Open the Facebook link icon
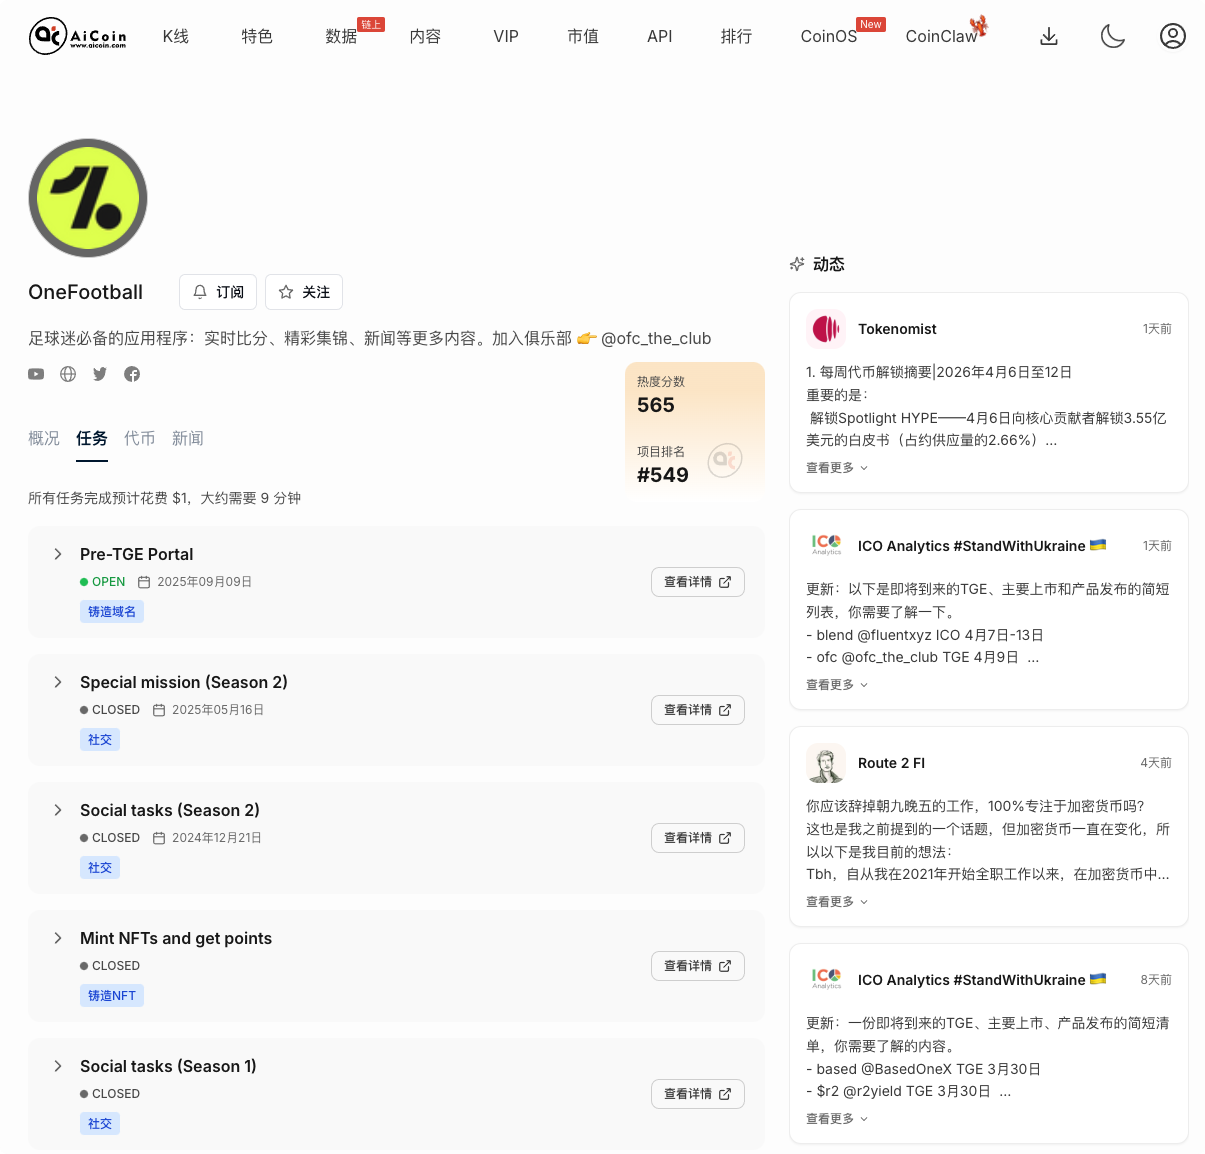The height and width of the screenshot is (1154, 1205). [132, 373]
